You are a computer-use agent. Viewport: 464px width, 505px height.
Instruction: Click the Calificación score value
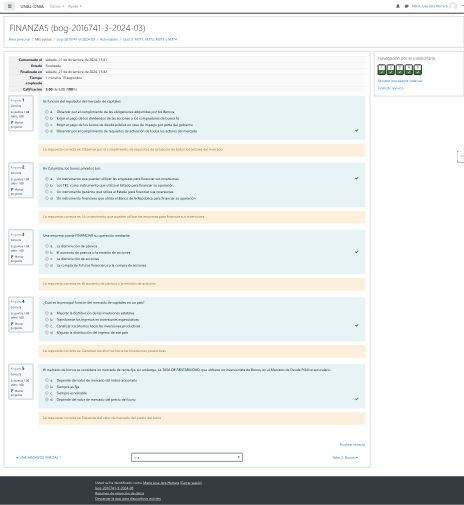(62, 89)
